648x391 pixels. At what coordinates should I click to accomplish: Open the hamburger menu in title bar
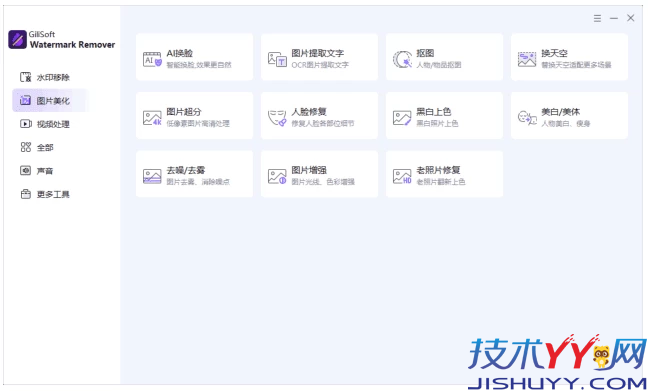click(597, 18)
